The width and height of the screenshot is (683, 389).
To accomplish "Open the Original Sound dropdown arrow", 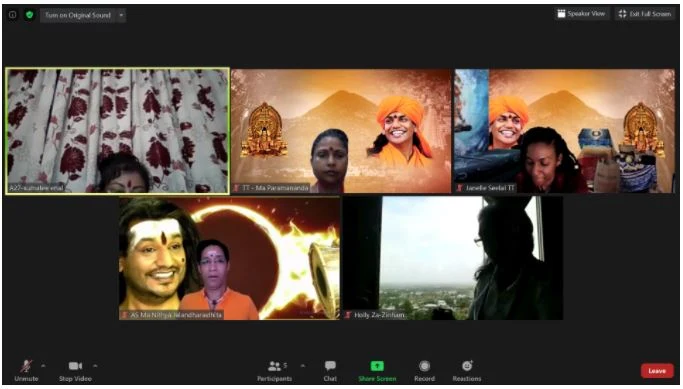I will click(122, 15).
